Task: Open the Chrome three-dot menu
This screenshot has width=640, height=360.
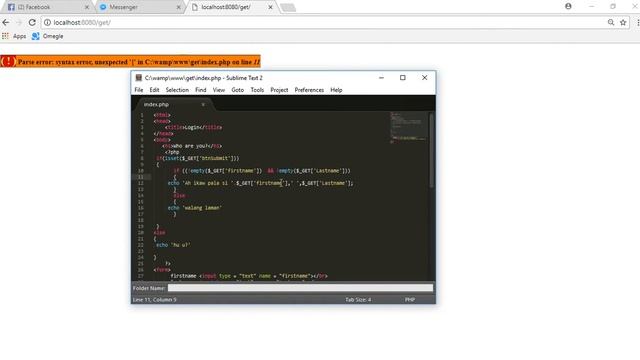Action: [637, 22]
